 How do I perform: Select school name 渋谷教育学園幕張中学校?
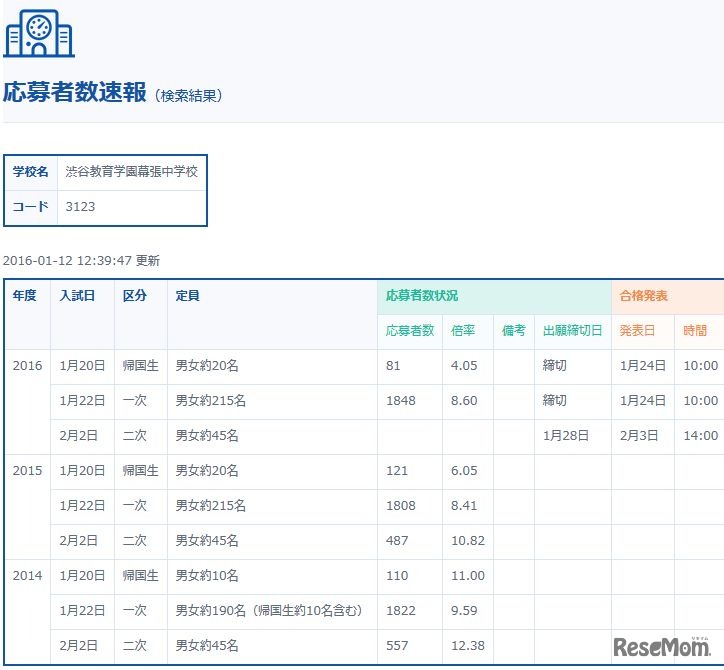132,172
